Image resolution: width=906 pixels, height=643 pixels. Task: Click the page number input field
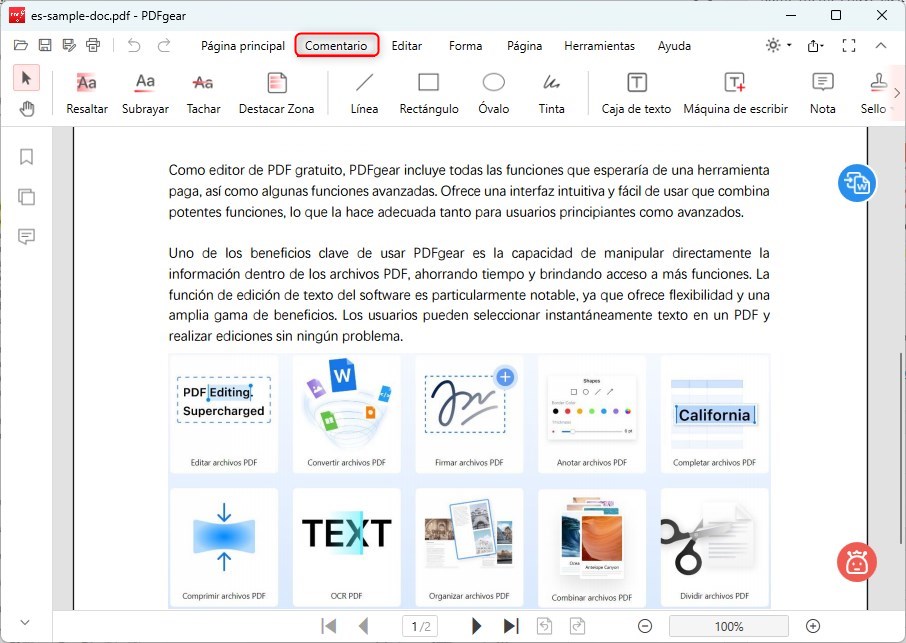coord(419,625)
